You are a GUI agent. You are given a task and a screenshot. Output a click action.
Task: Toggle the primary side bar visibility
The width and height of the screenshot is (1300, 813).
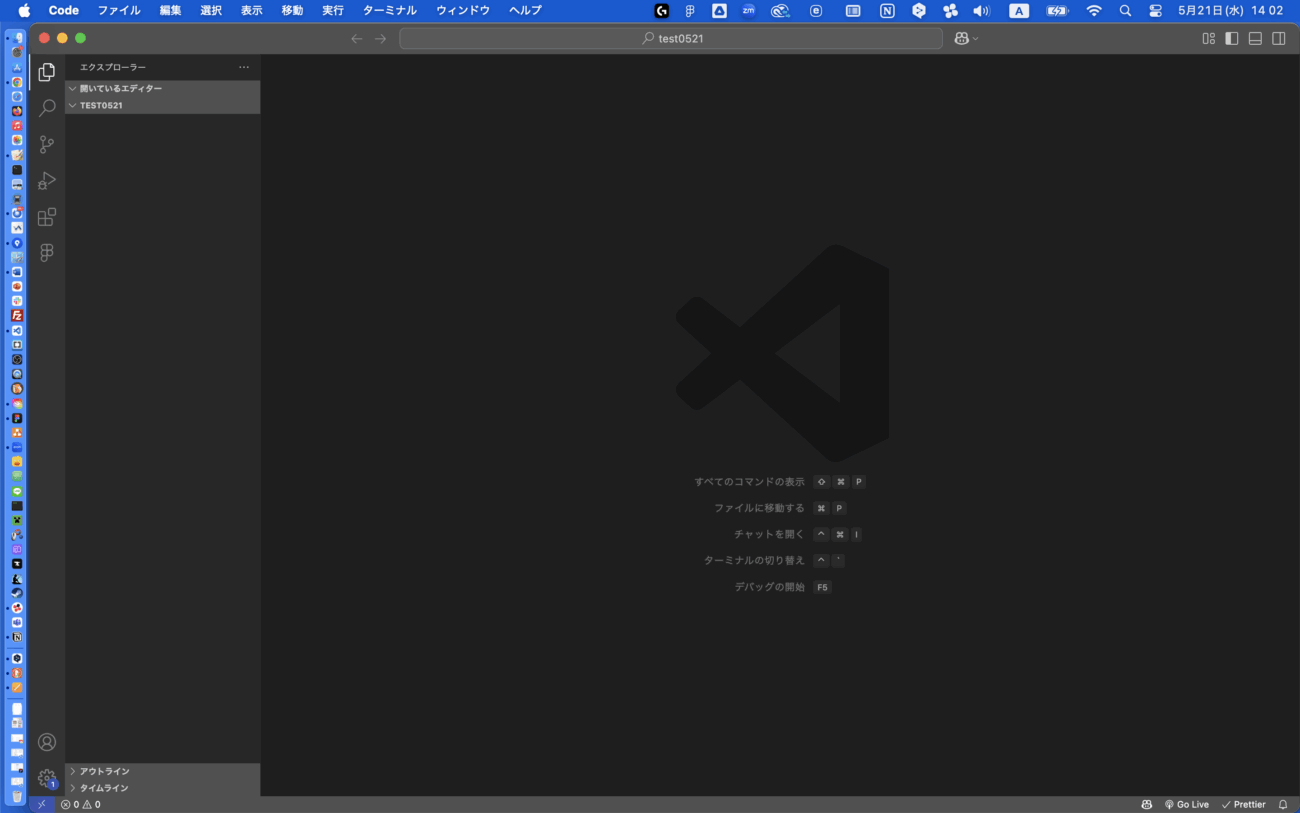[x=1231, y=38]
